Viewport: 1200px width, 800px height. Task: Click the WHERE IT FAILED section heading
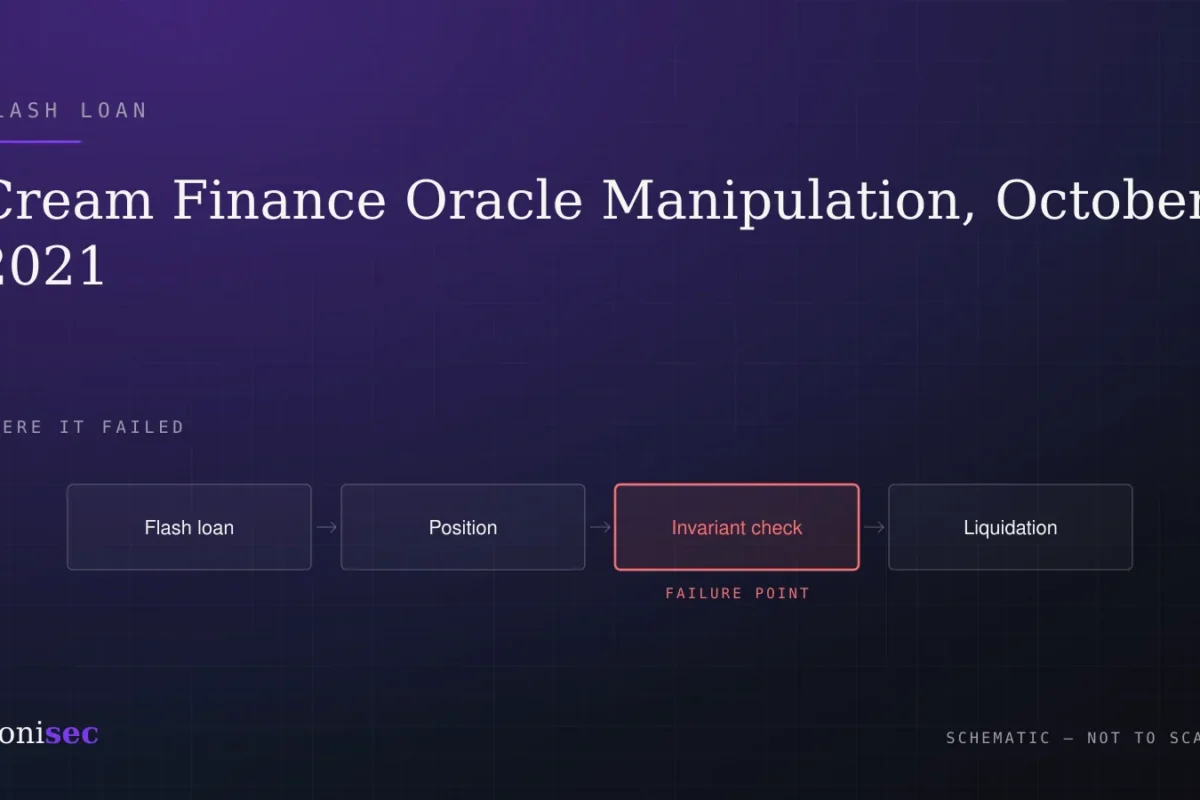[x=92, y=427]
